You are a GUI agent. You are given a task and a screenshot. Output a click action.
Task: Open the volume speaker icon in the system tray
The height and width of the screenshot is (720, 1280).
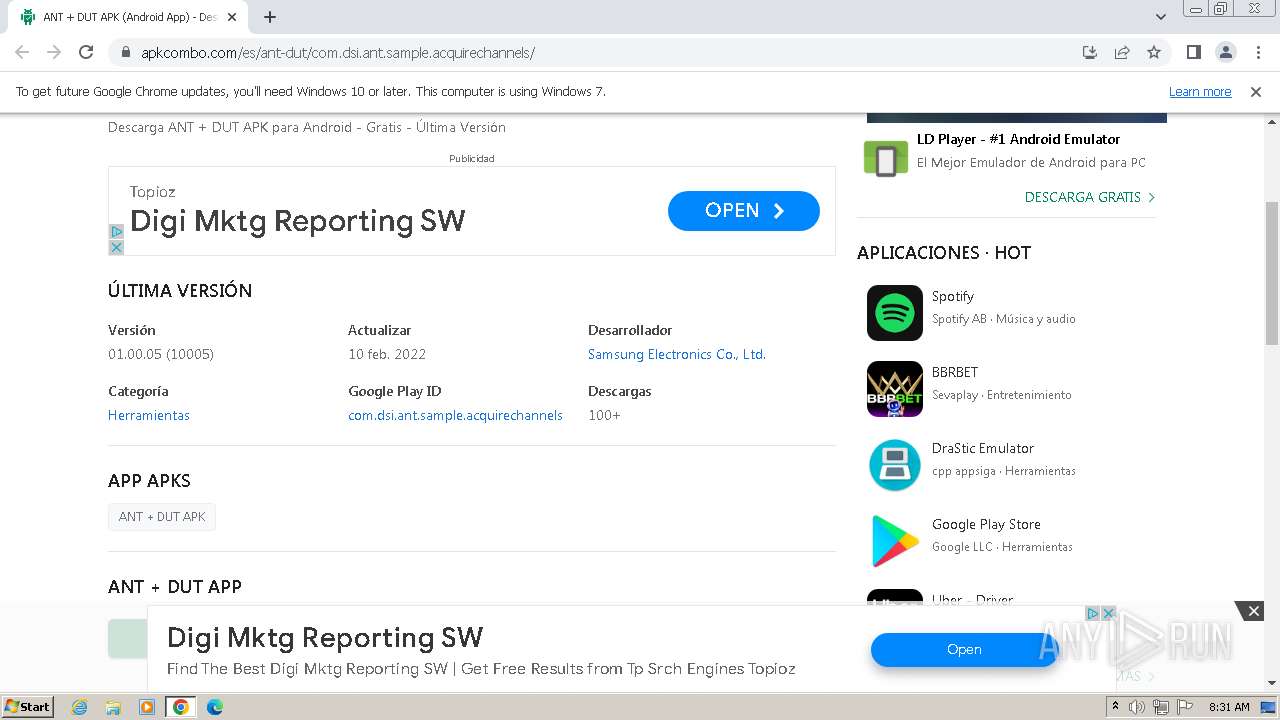[x=1137, y=707]
